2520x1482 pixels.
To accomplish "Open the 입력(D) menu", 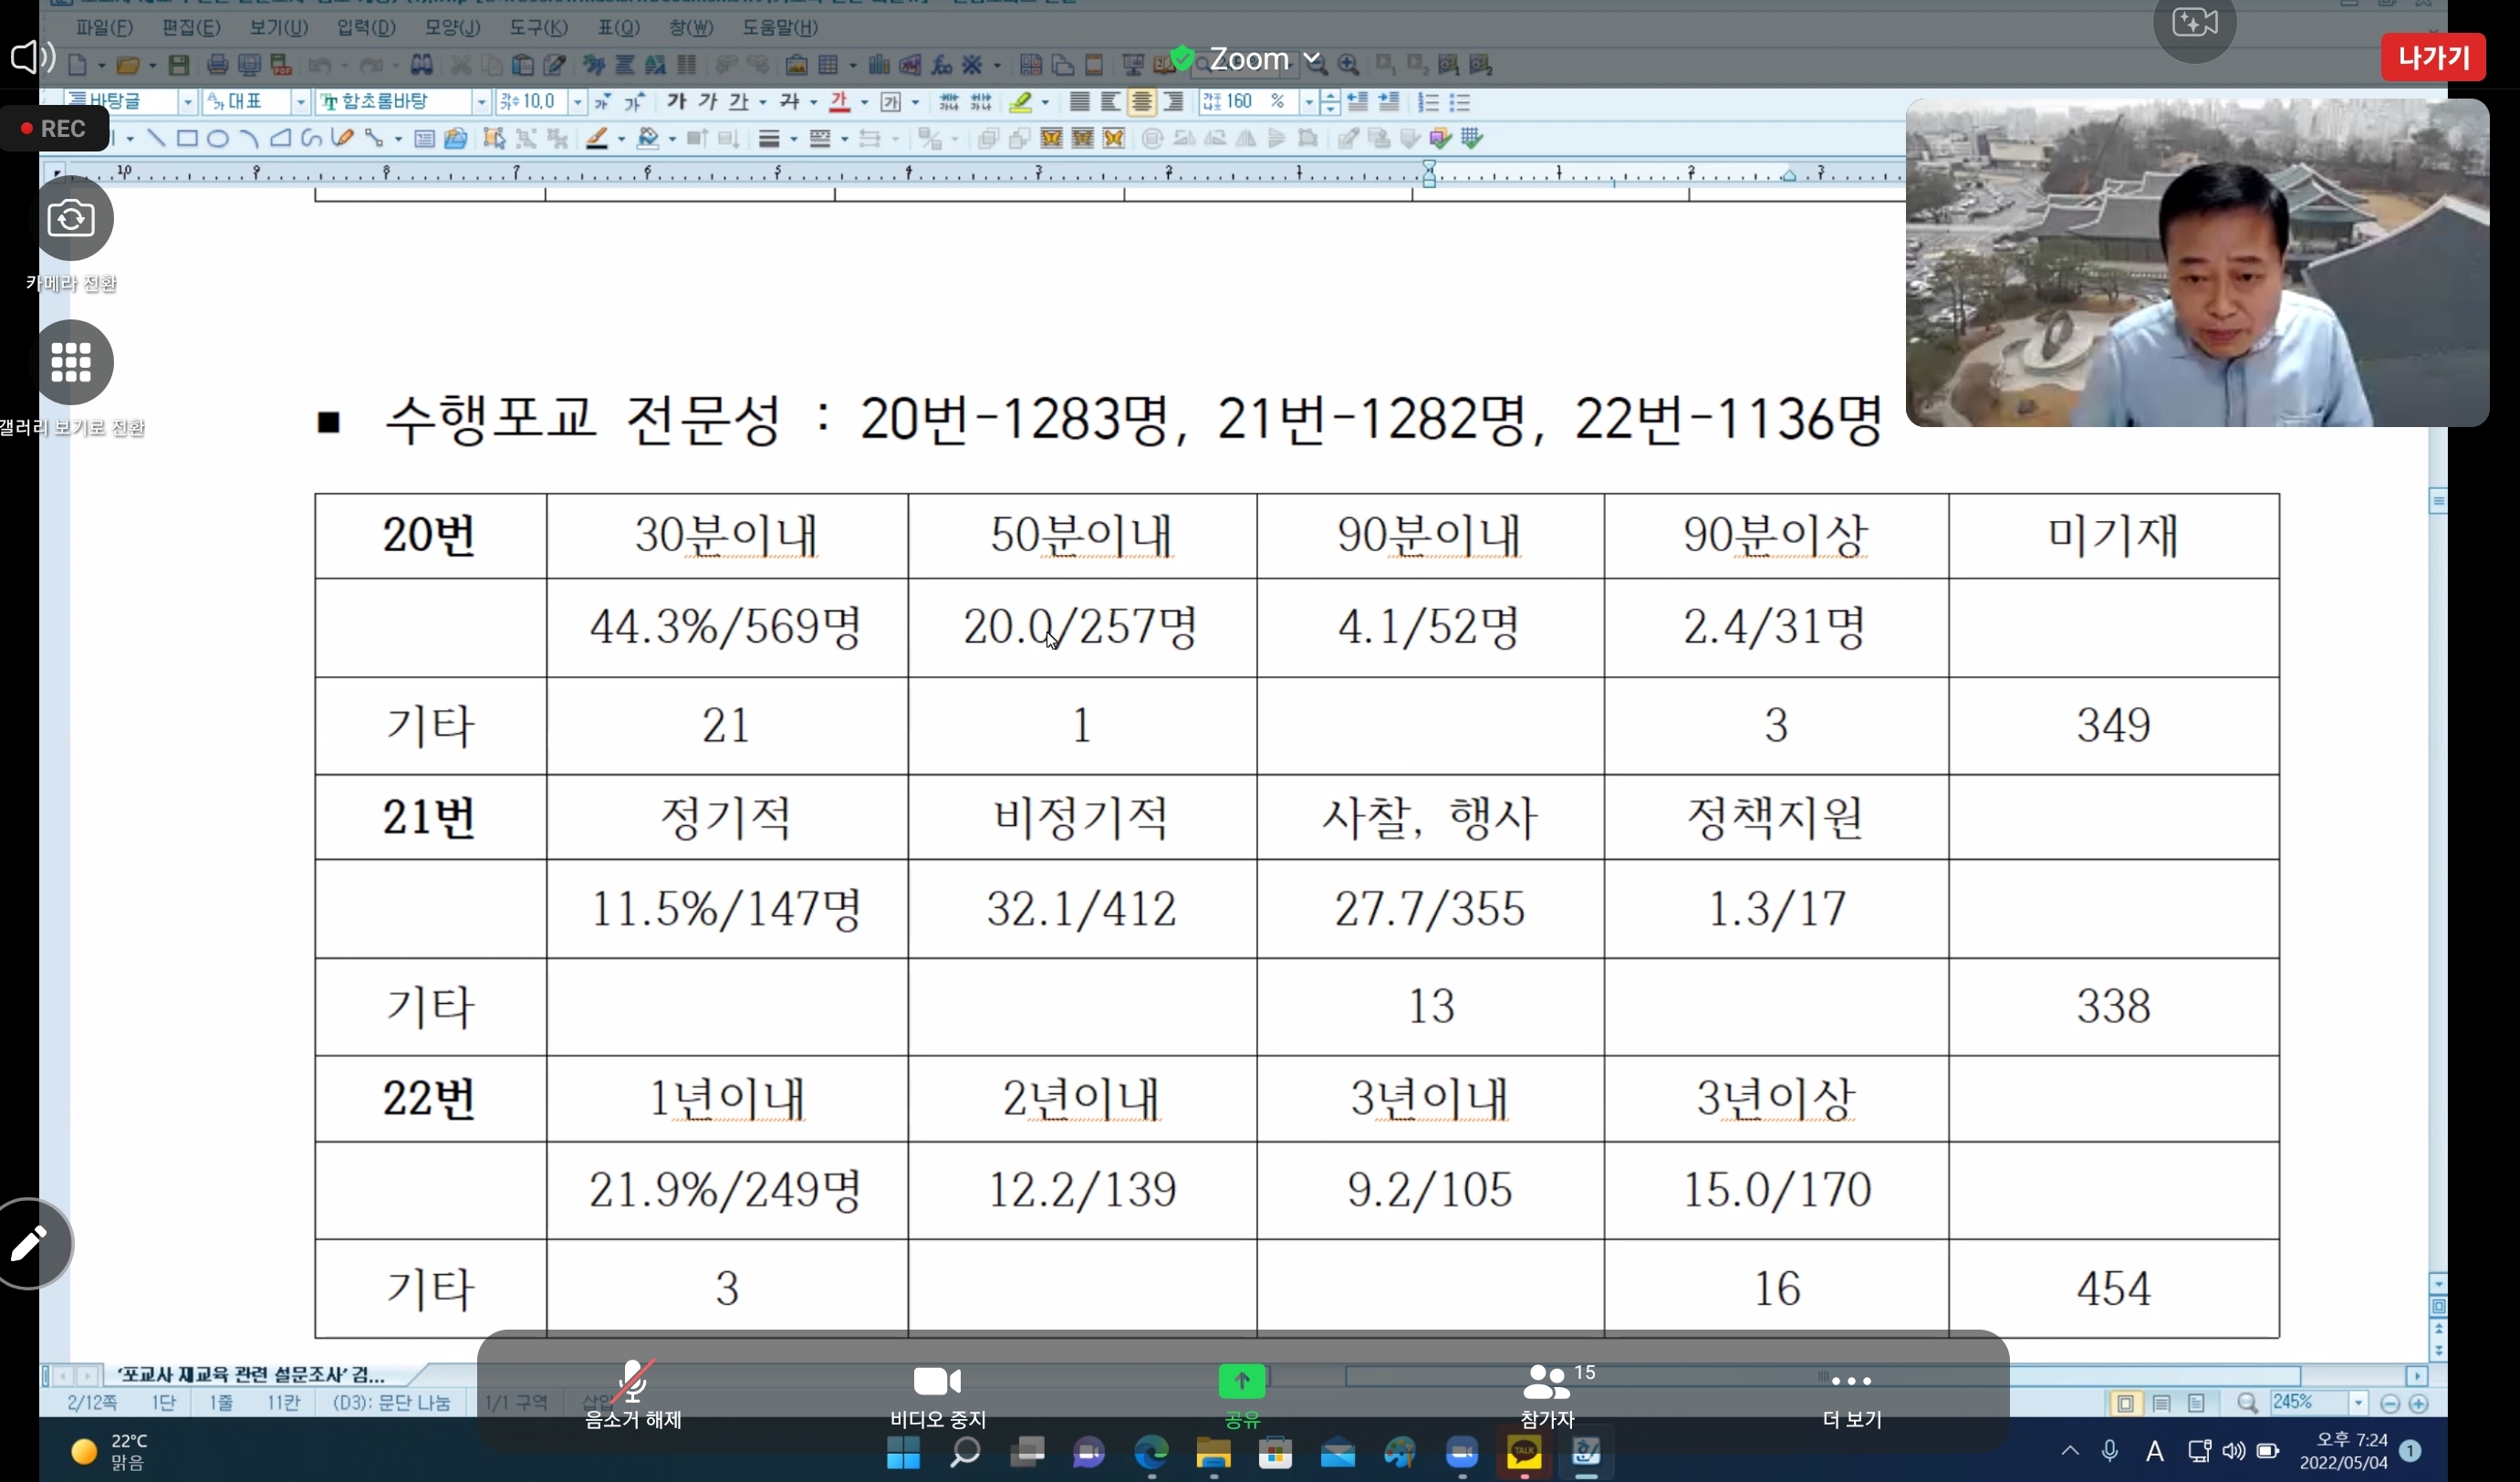I will [366, 27].
